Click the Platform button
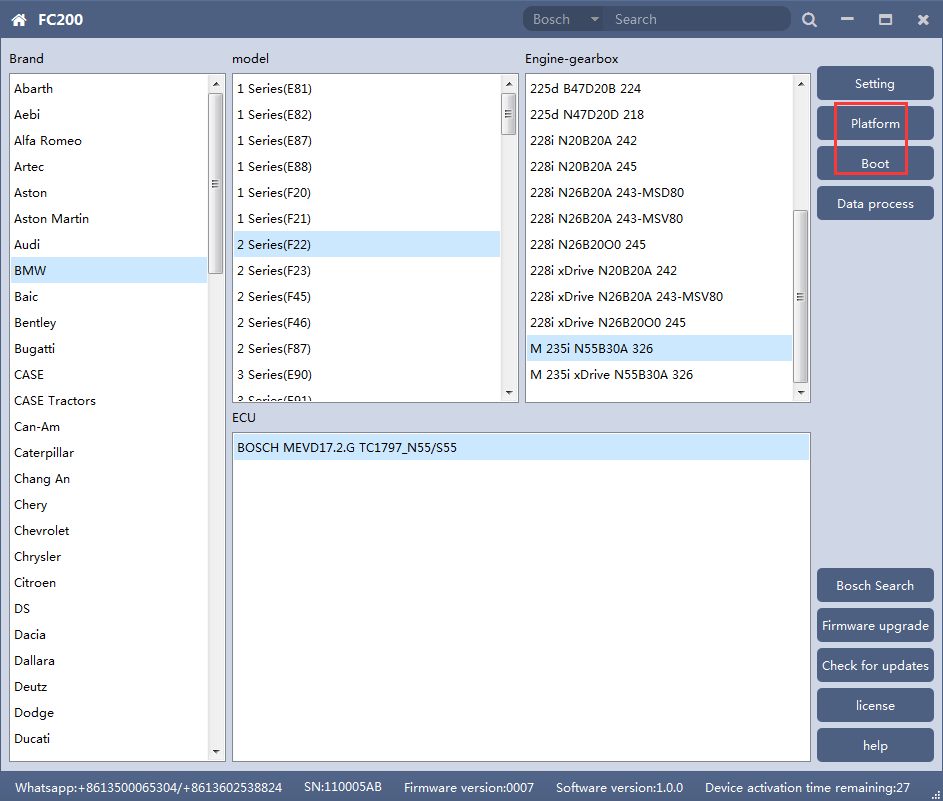 875,123
